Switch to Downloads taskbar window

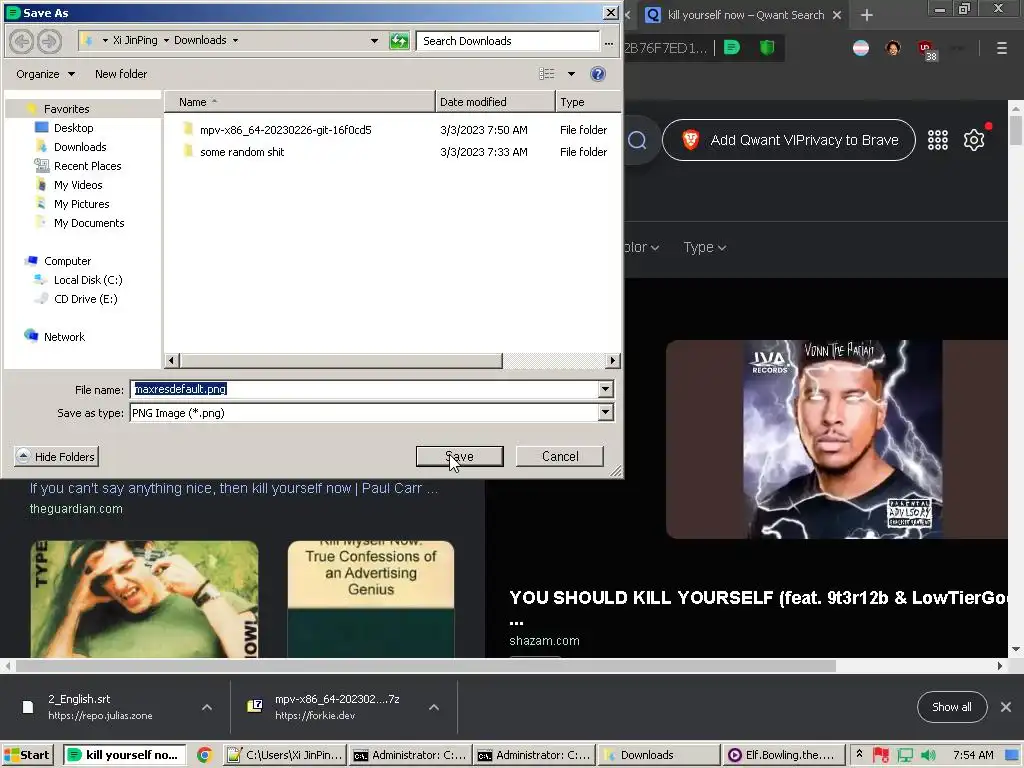(x=658, y=755)
